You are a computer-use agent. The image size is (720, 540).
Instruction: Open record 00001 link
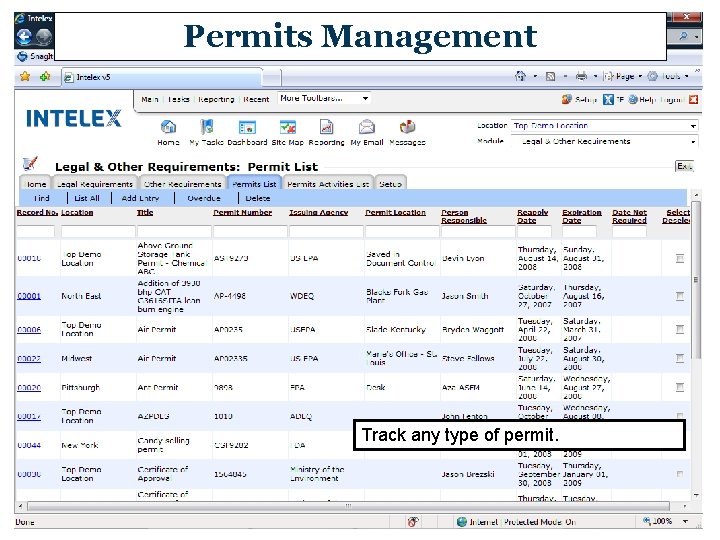[x=29, y=296]
